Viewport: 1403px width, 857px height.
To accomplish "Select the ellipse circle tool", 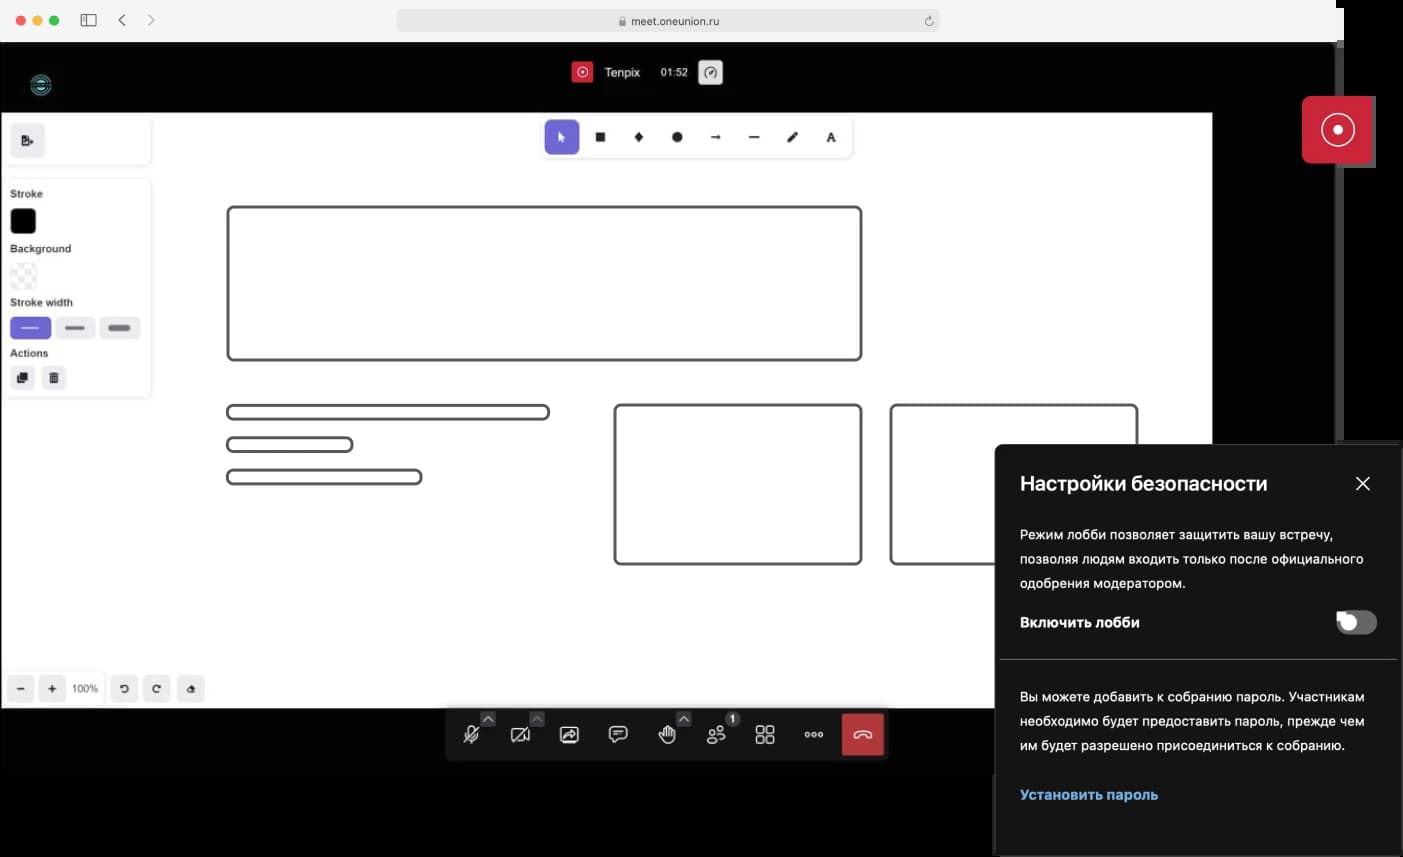I will [677, 137].
